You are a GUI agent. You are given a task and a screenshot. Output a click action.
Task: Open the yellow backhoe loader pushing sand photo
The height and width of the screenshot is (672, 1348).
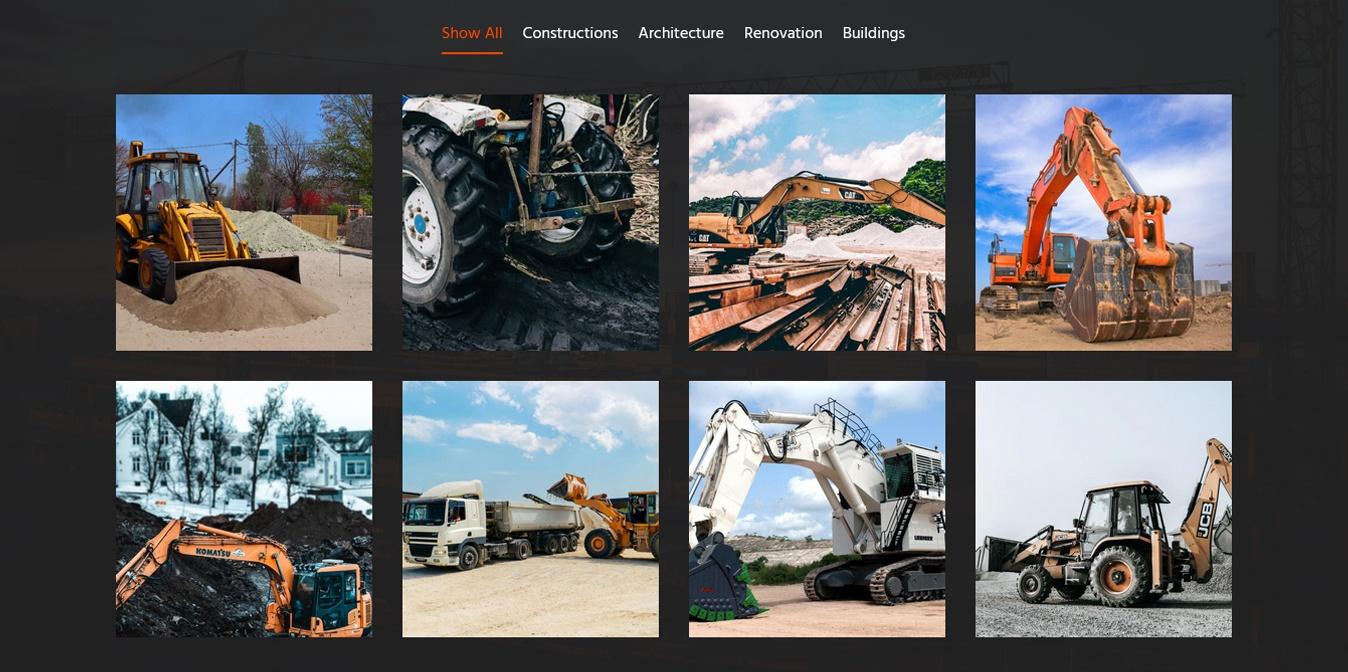[x=244, y=222]
